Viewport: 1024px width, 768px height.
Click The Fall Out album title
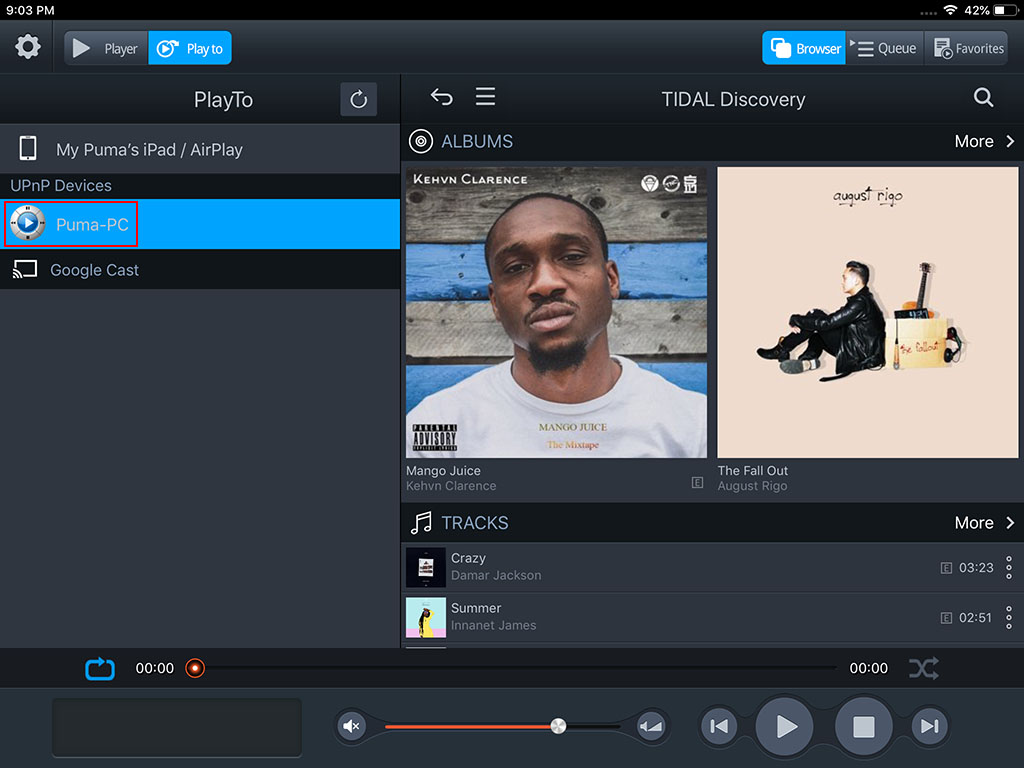(753, 471)
